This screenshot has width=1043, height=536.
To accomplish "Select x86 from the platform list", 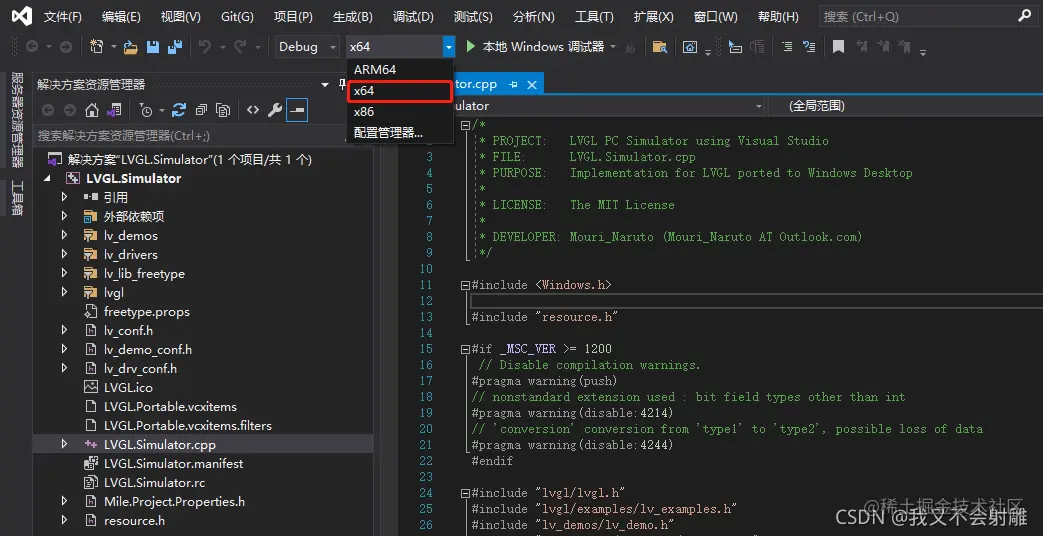I will (400, 111).
